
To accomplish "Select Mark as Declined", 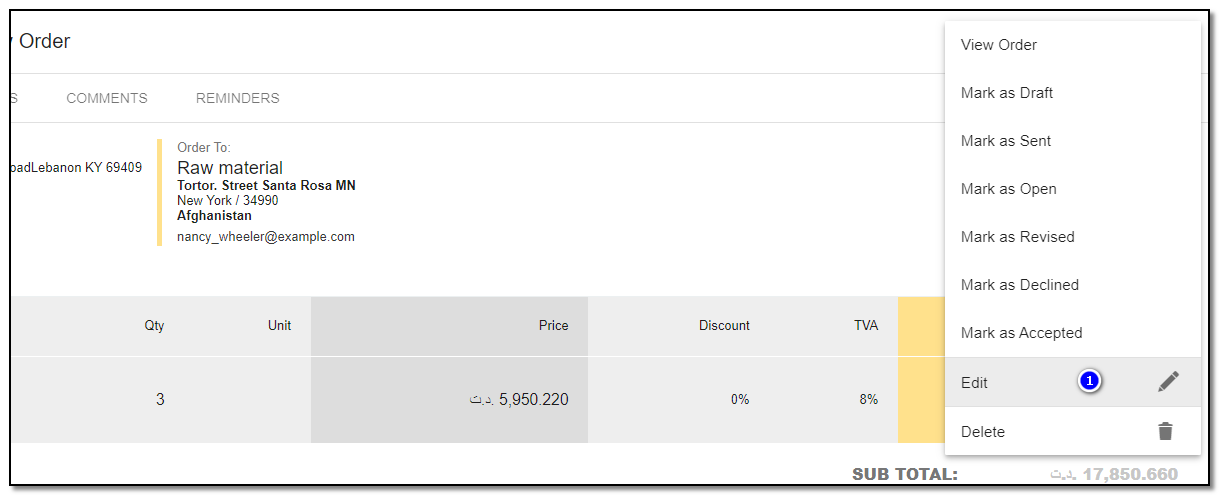I will (x=1019, y=285).
